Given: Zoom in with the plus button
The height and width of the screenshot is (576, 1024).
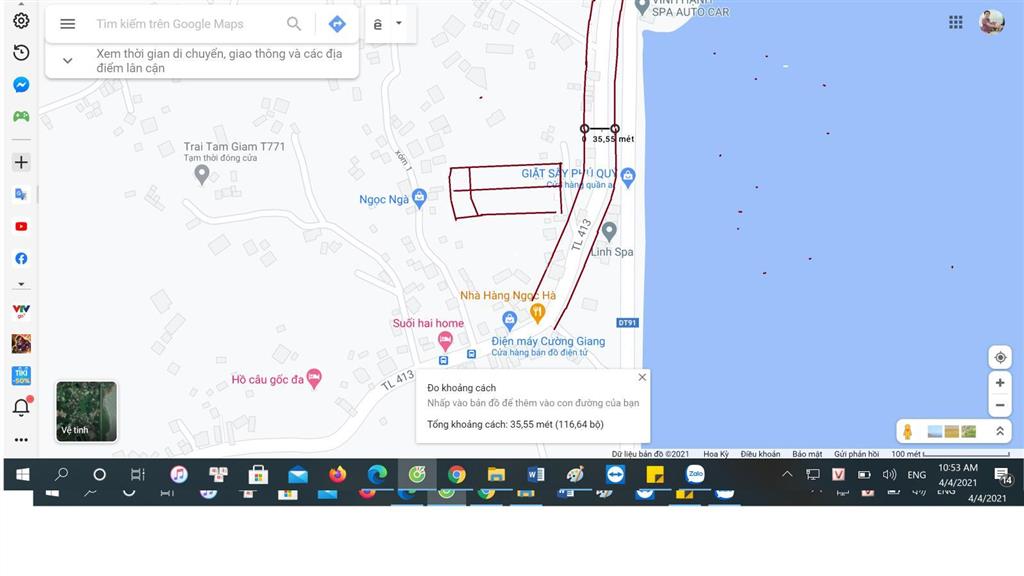Looking at the screenshot, I should tap(999, 383).
